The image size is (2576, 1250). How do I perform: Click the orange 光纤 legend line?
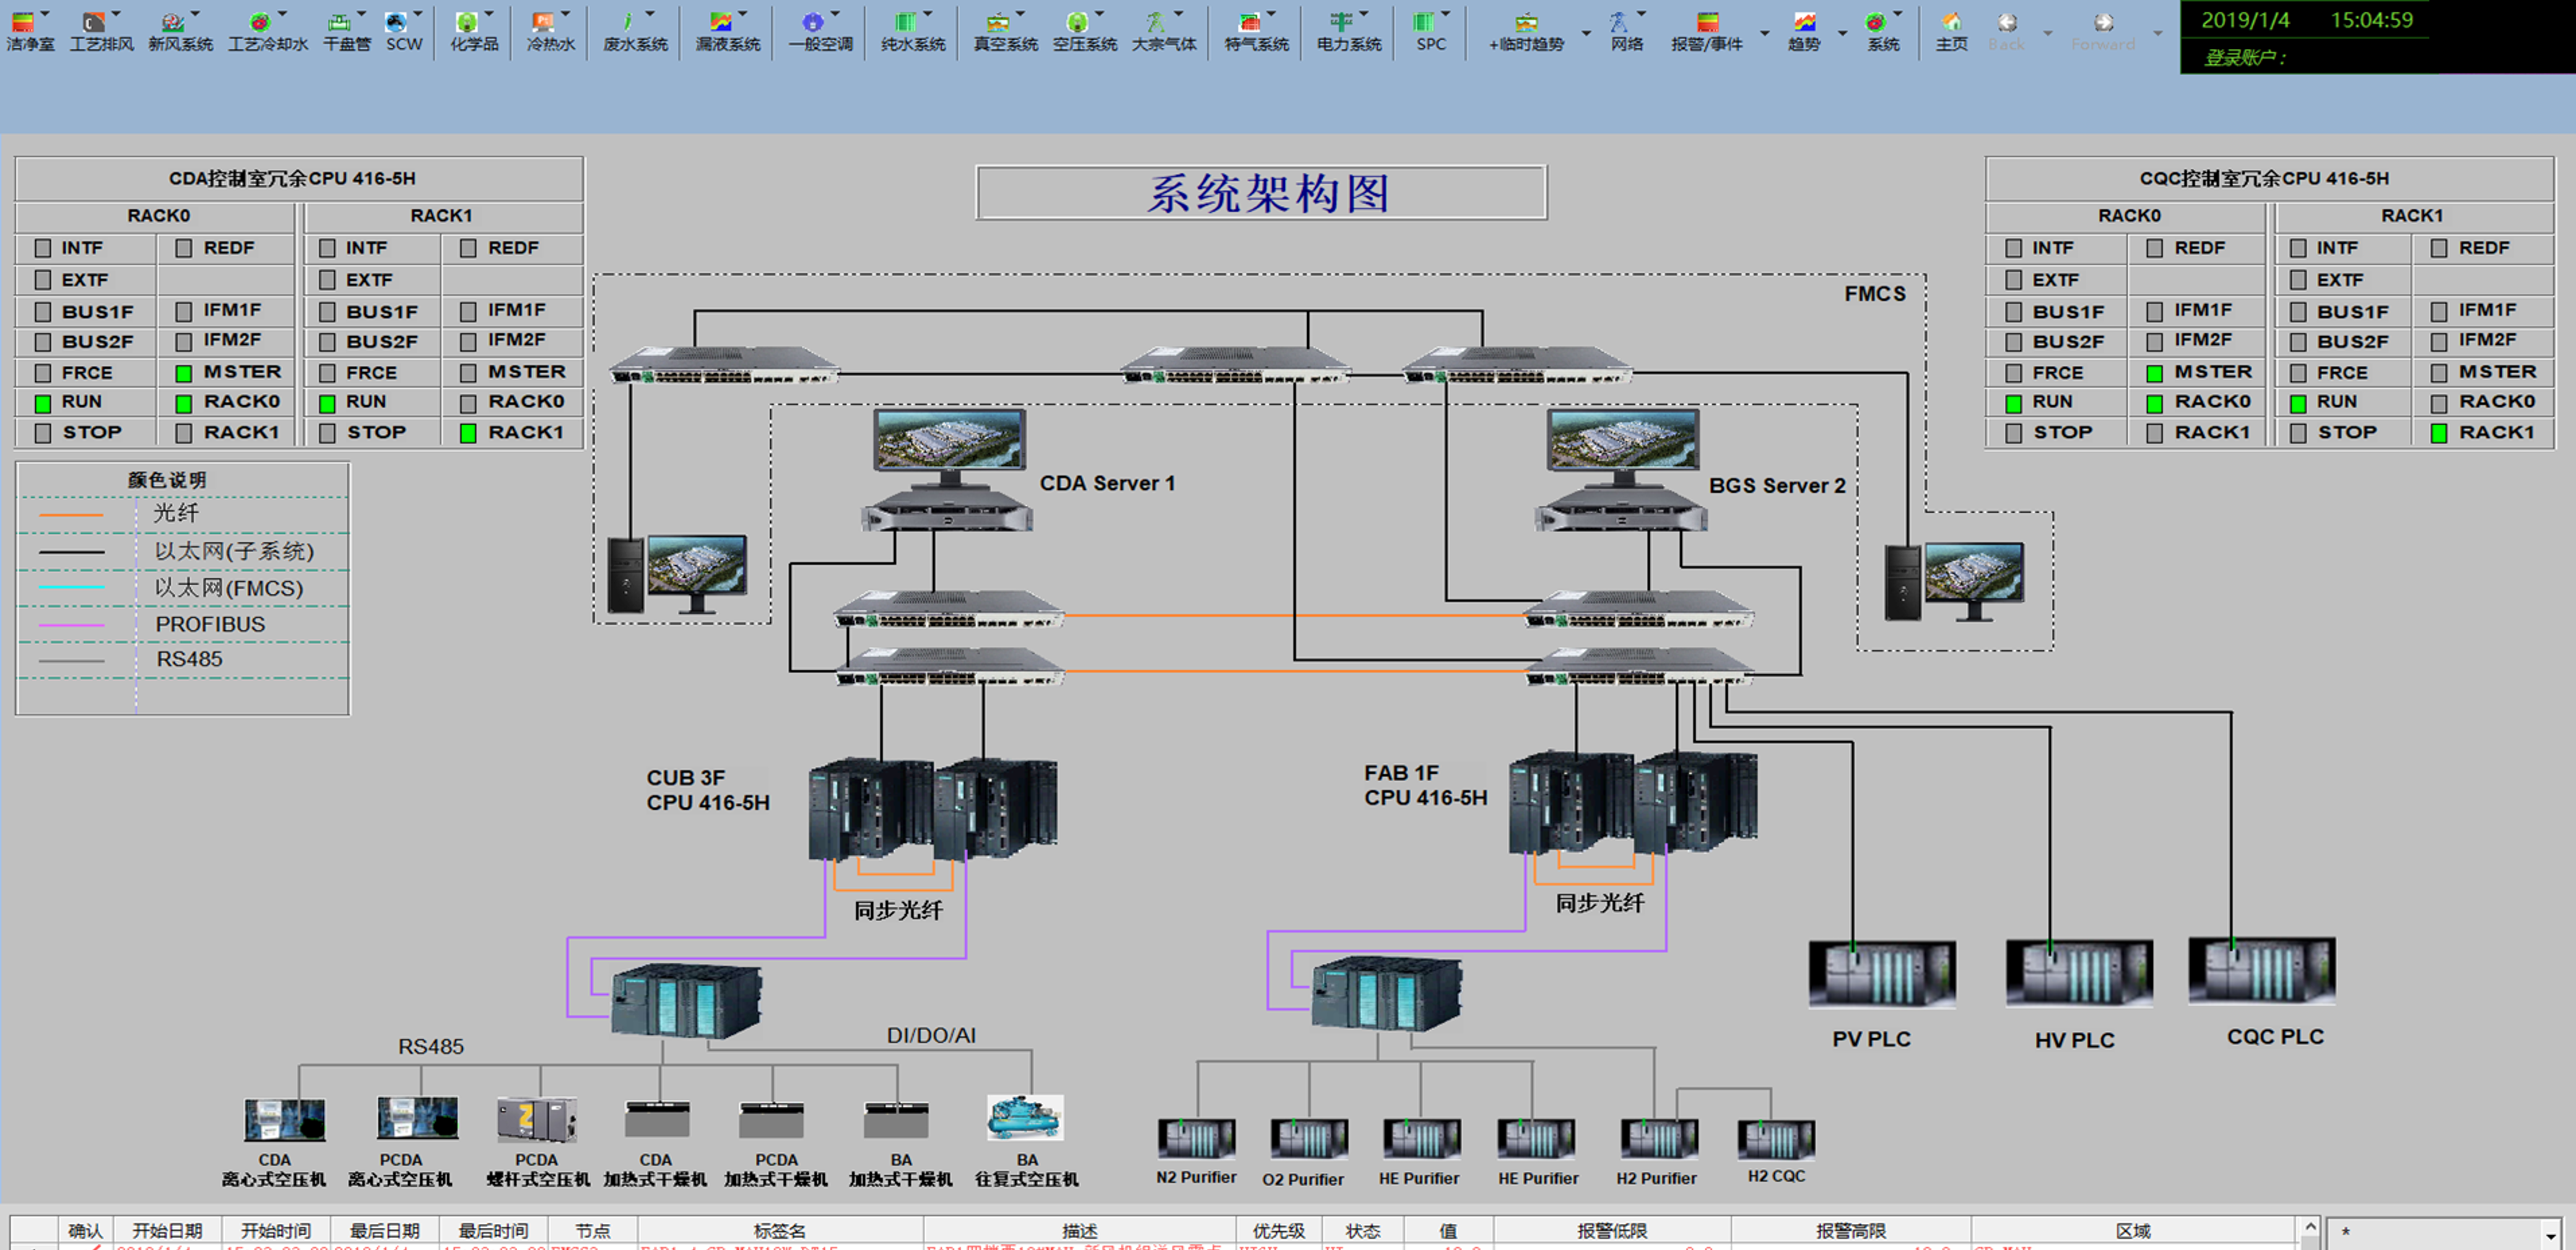70,515
